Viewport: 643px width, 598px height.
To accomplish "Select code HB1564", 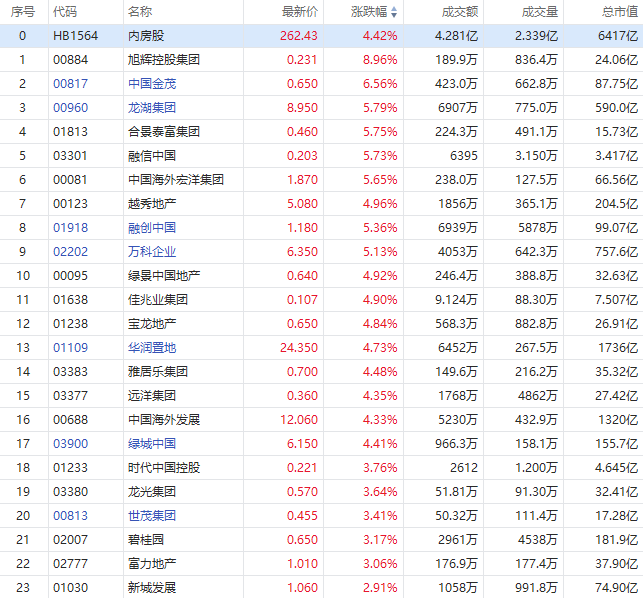I will coord(75,36).
